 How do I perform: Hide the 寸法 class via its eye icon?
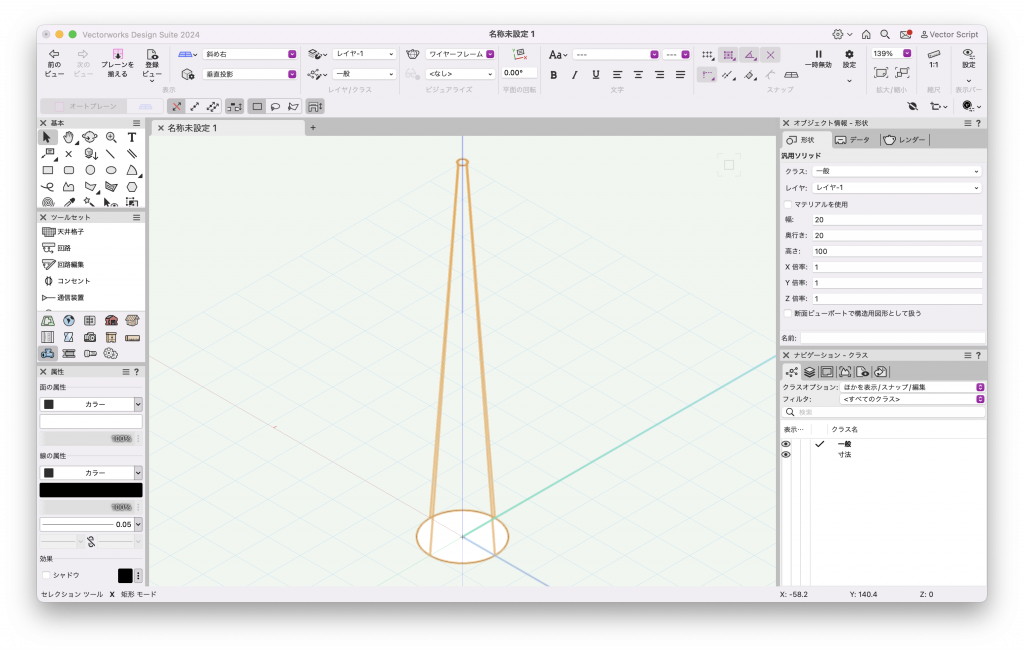786,455
